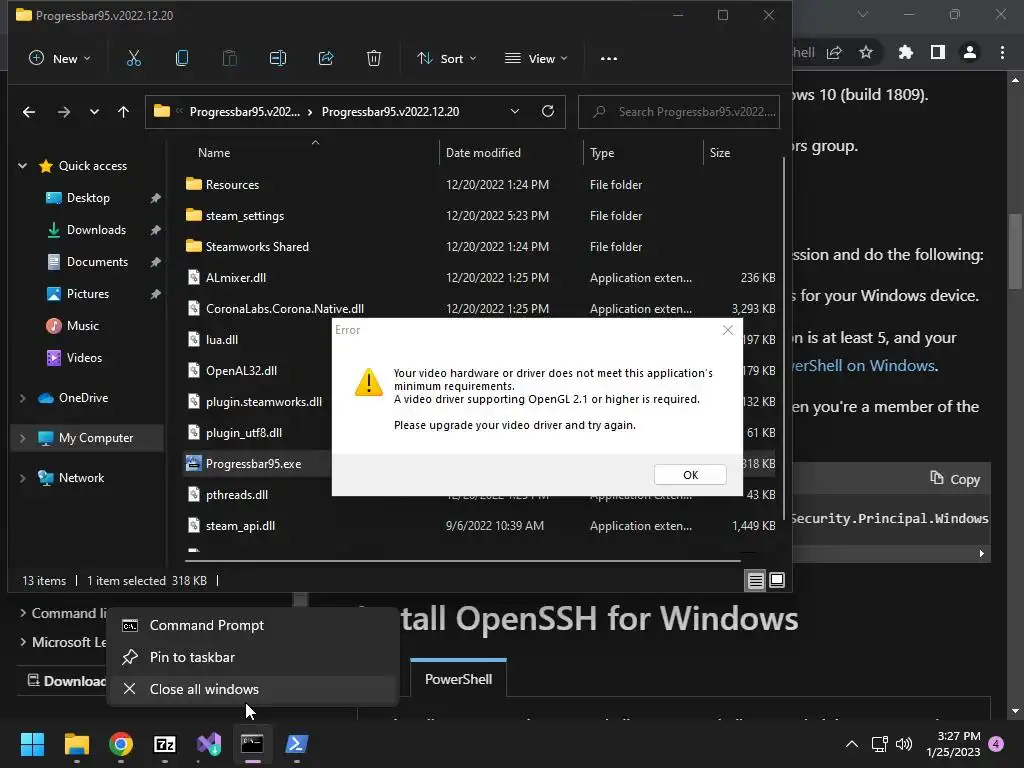1024x768 pixels.
Task: Click the Delete trash icon in Explorer toolbar
Action: [x=374, y=59]
